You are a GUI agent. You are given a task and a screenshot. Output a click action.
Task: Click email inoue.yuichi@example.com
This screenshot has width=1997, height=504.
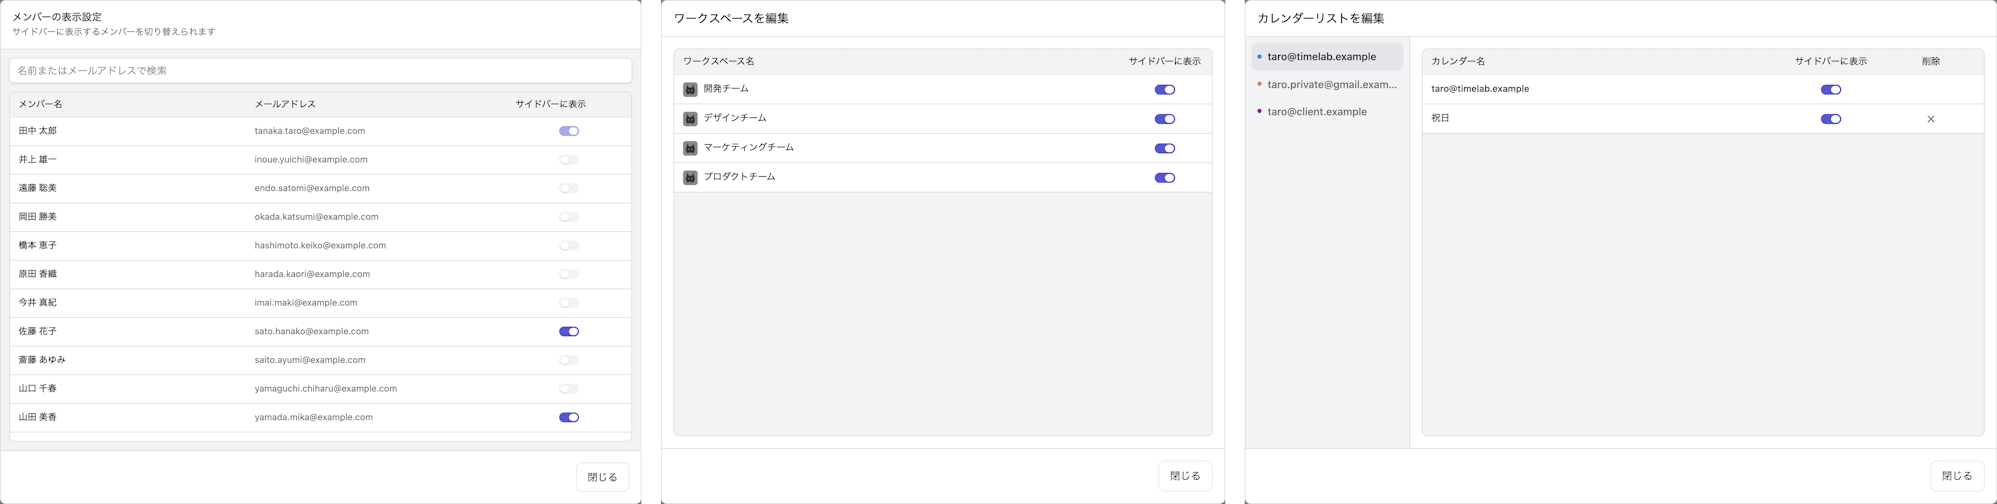tap(311, 160)
